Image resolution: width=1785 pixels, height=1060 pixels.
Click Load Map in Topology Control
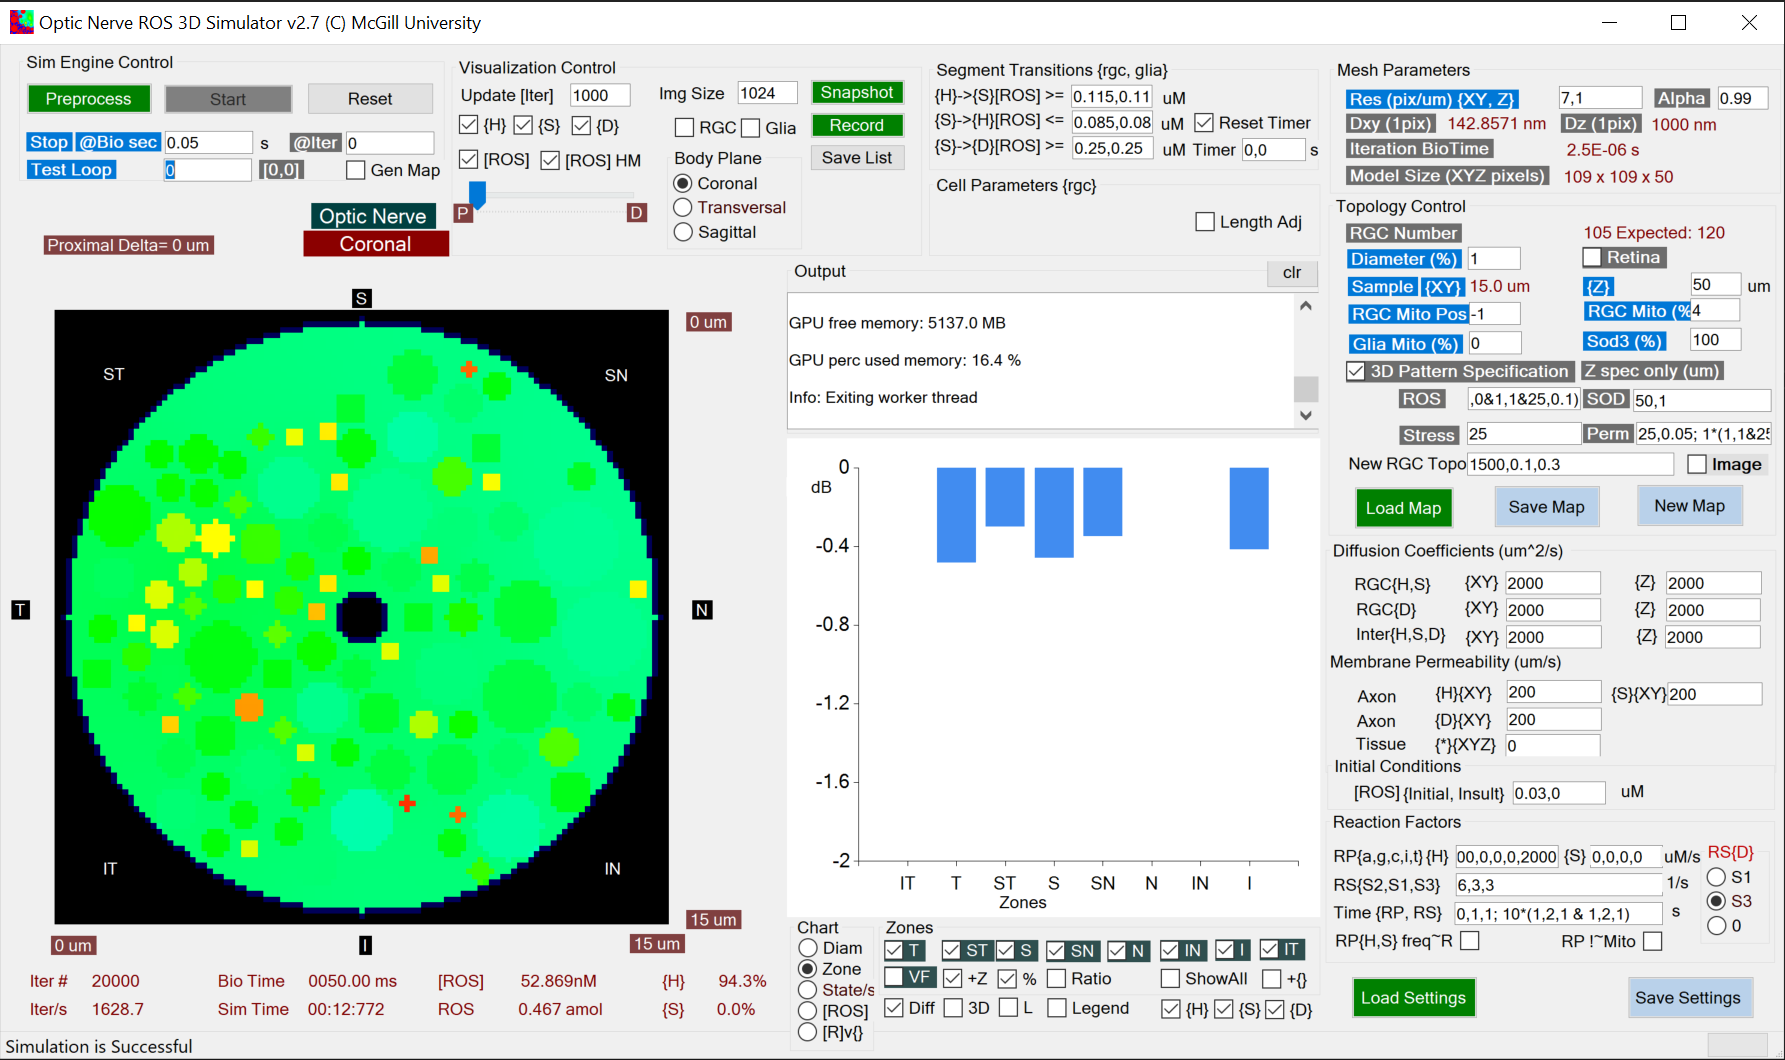[1403, 507]
